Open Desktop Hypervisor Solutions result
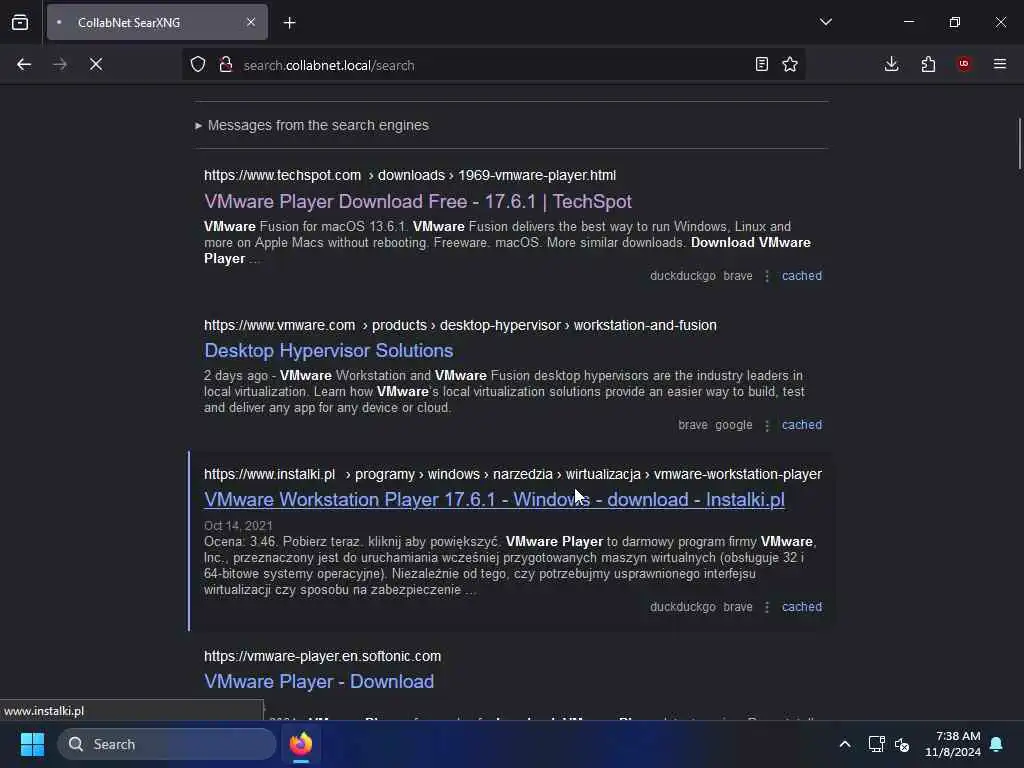The width and height of the screenshot is (1024, 768). (x=328, y=351)
